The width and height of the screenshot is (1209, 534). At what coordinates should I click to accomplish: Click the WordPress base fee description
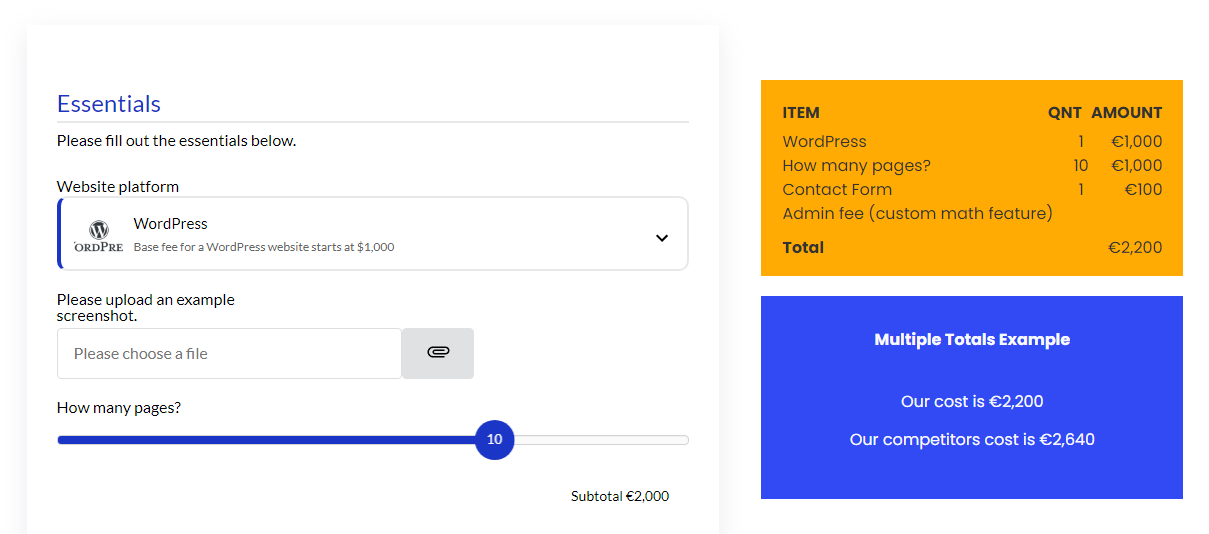[264, 247]
